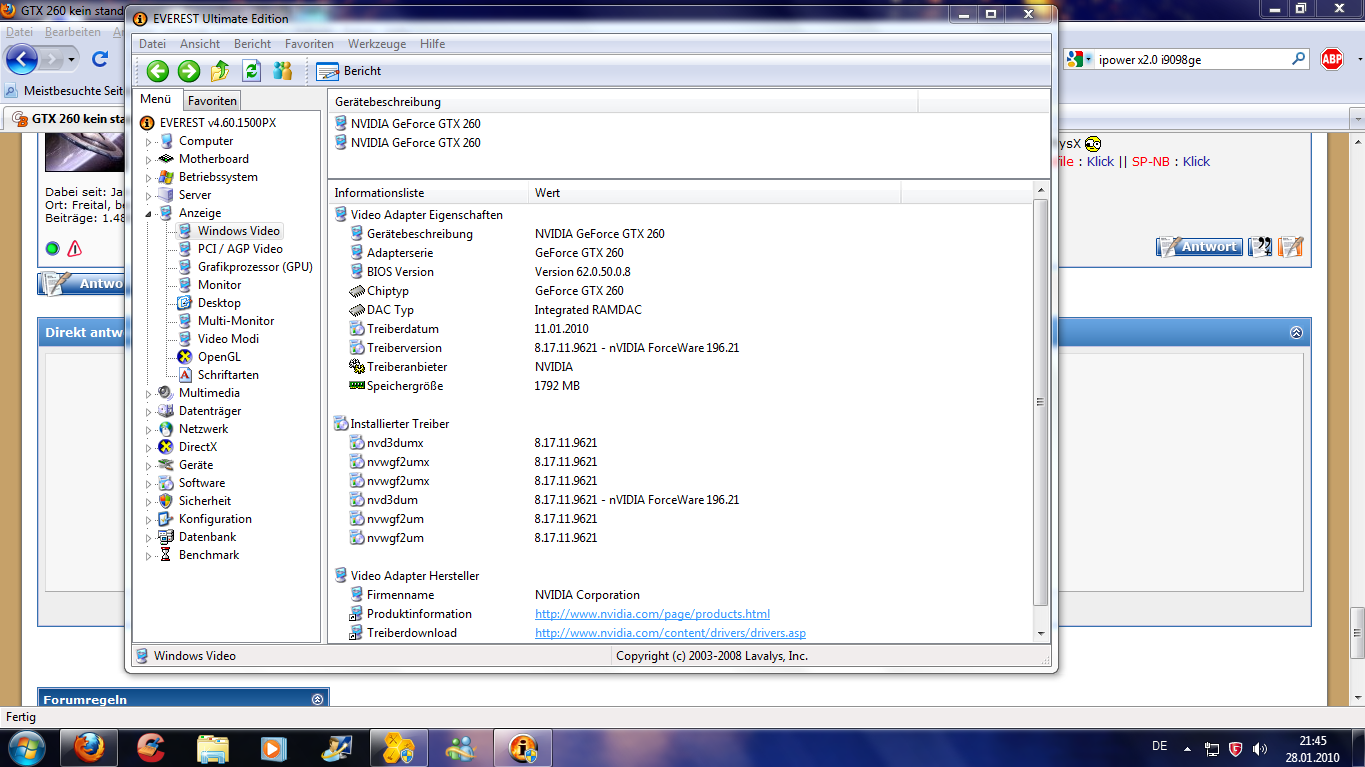1365x767 pixels.
Task: Open the Werkzeuge menu
Action: pos(377,44)
